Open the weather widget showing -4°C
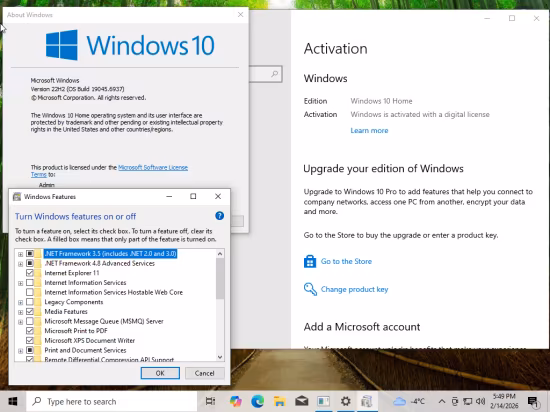The height and width of the screenshot is (412, 550). (x=409, y=401)
